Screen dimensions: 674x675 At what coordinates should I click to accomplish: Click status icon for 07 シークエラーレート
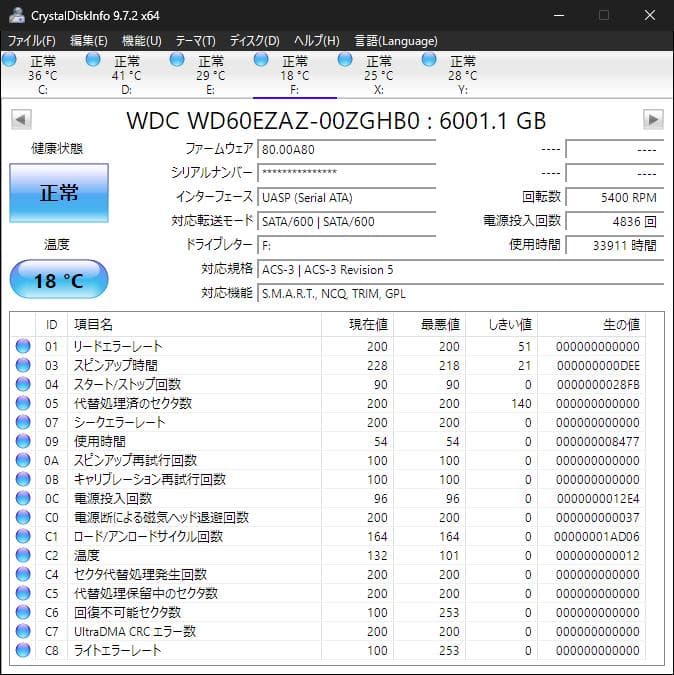[x=23, y=422]
